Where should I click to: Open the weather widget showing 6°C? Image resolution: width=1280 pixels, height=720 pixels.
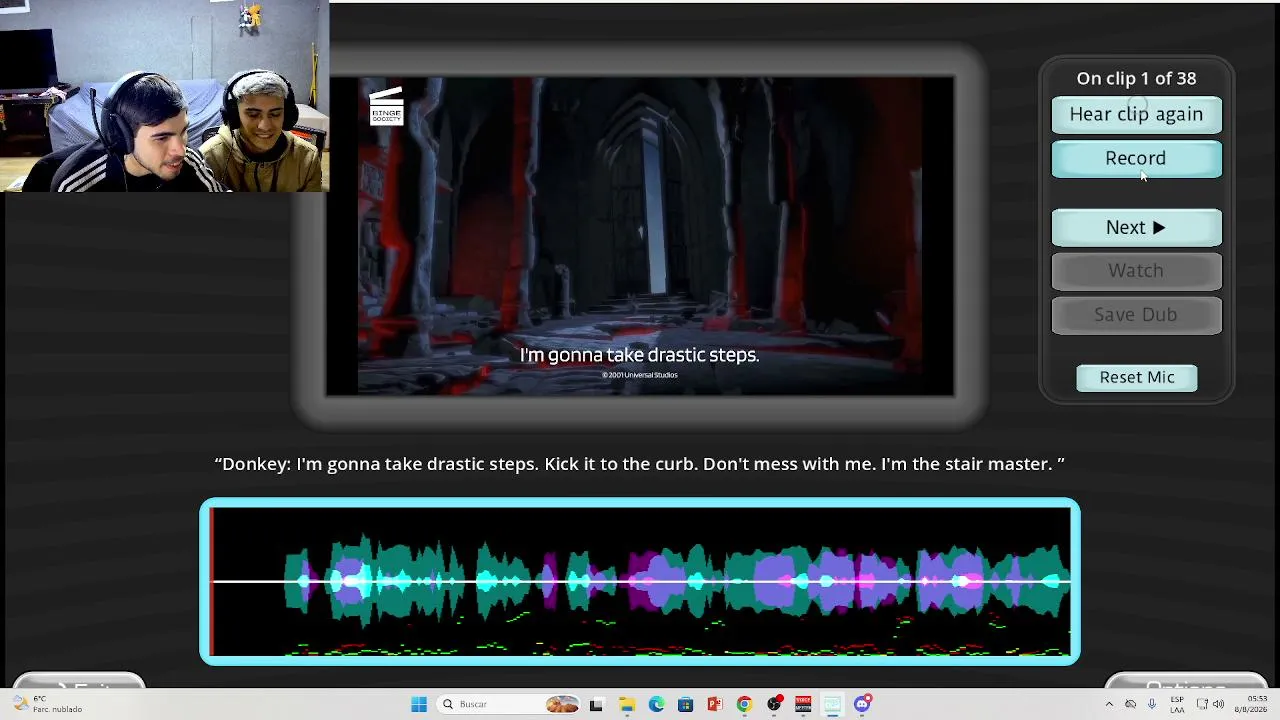(x=48, y=704)
